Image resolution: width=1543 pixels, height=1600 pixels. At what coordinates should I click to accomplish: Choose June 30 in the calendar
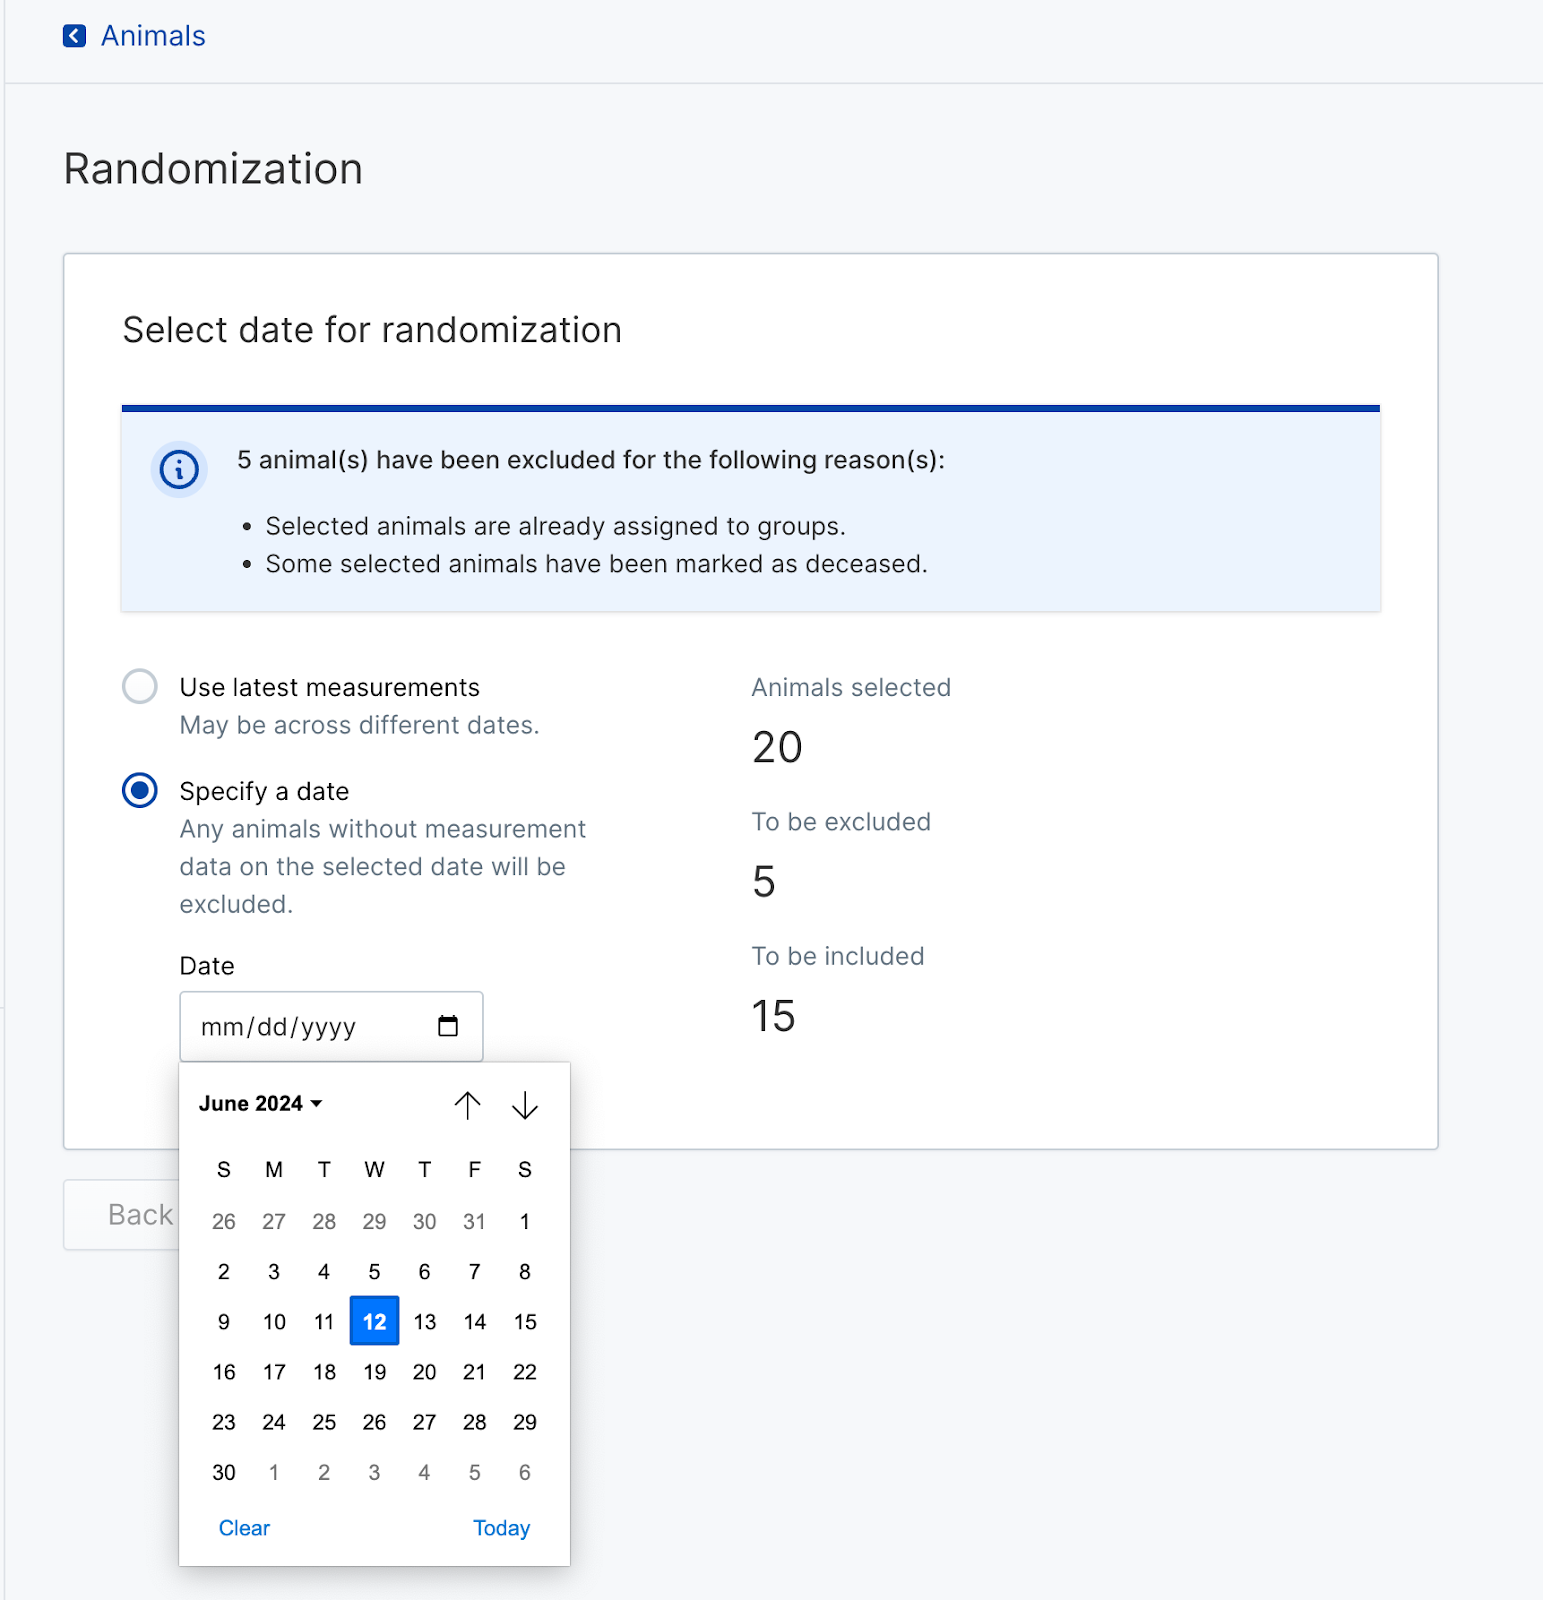click(x=224, y=1472)
